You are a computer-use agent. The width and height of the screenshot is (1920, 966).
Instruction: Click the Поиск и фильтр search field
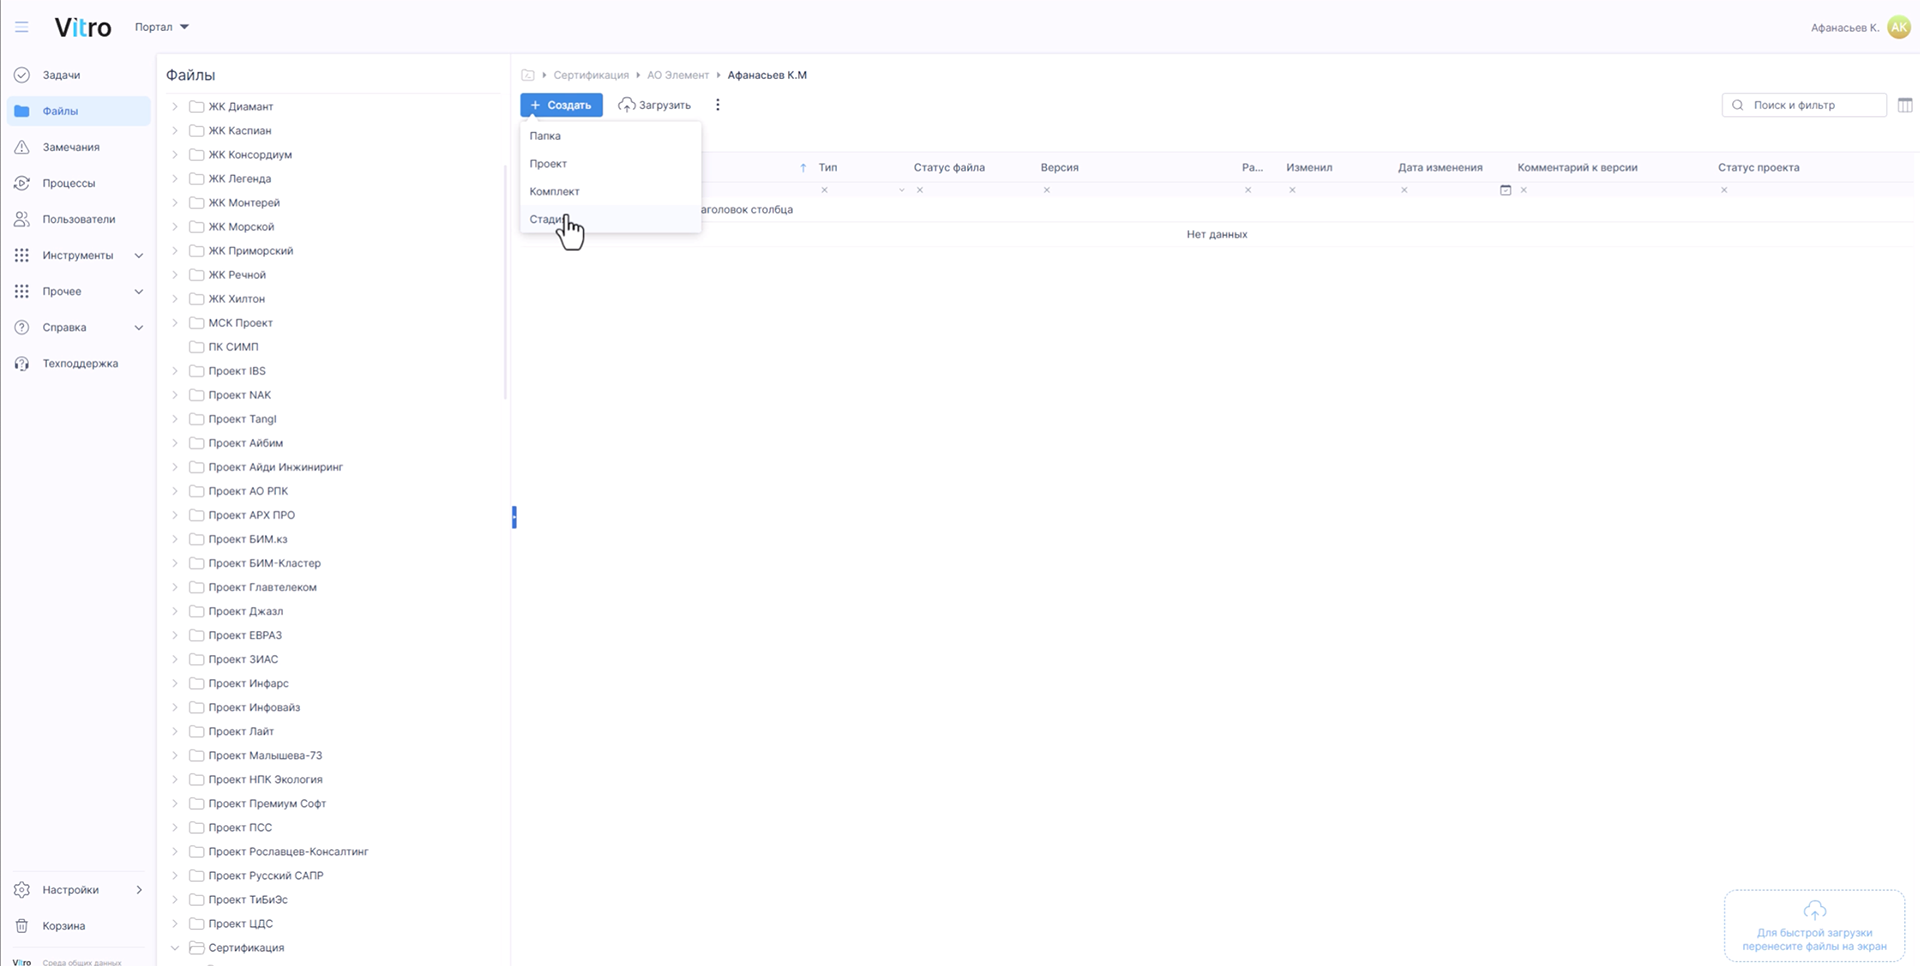click(x=1804, y=105)
